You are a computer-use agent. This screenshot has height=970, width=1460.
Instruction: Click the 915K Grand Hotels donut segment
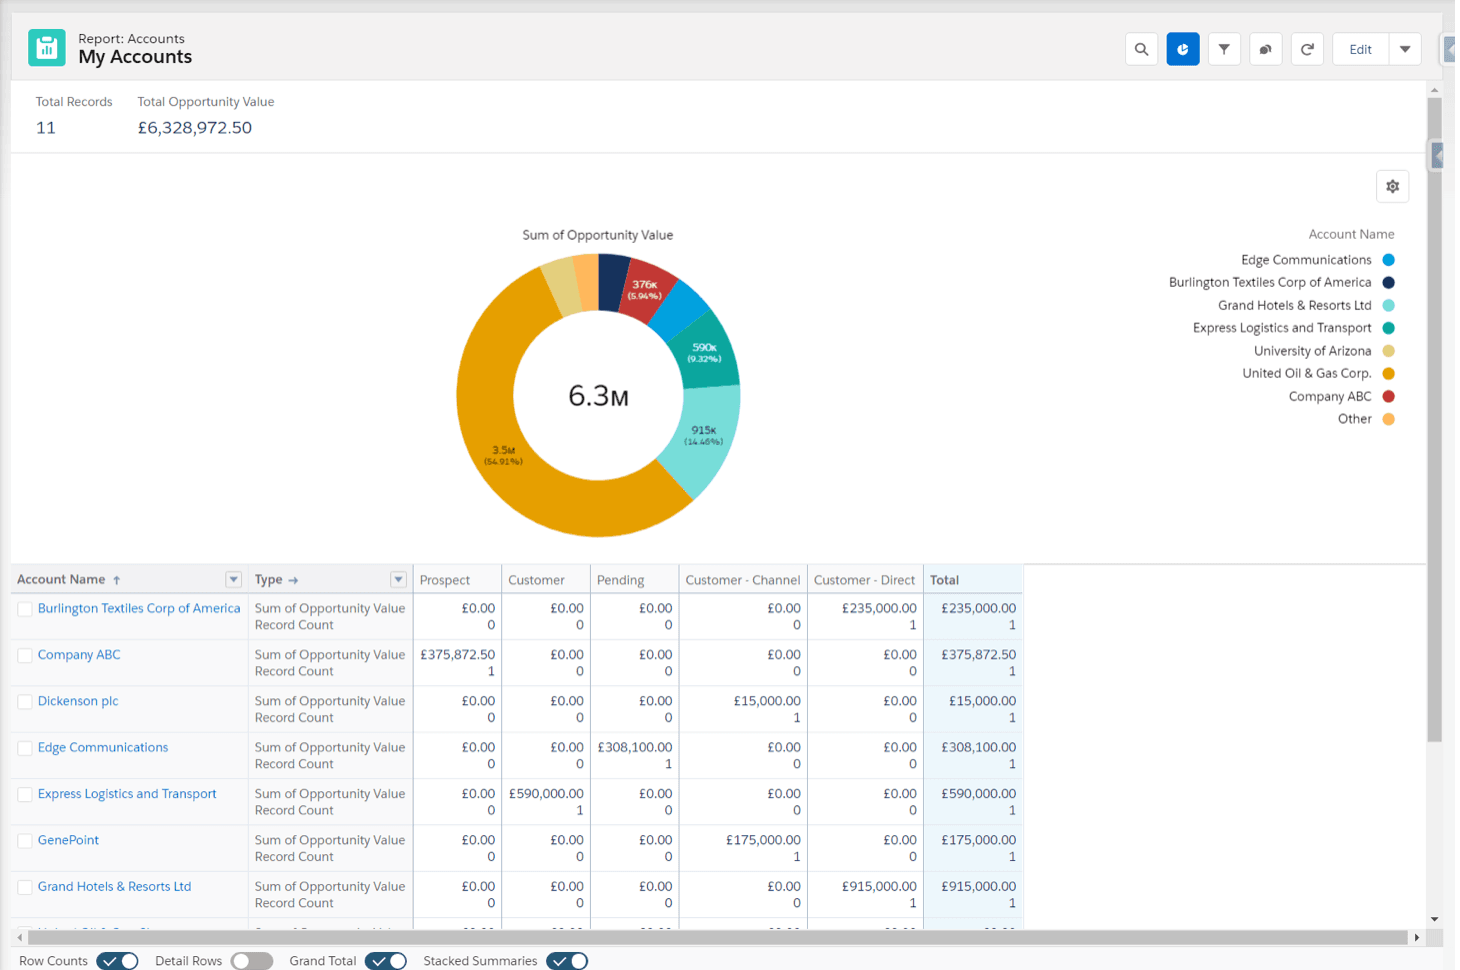(706, 436)
